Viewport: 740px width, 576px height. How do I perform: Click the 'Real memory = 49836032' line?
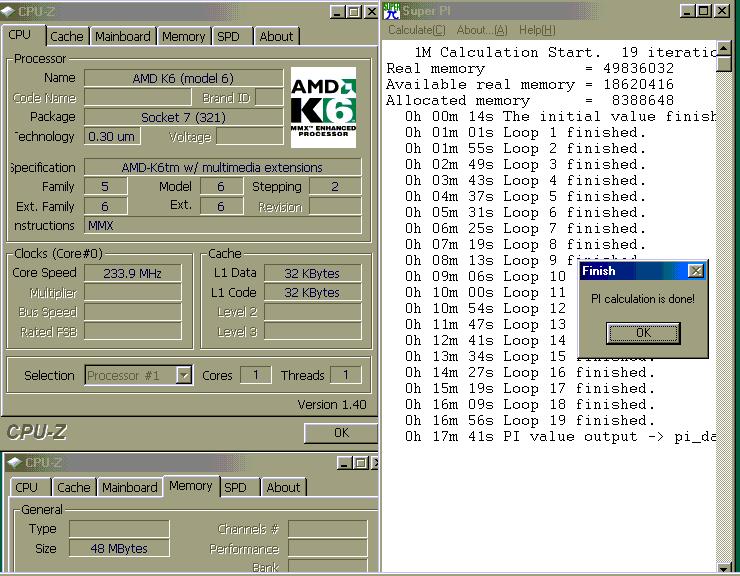pyautogui.click(x=530, y=68)
